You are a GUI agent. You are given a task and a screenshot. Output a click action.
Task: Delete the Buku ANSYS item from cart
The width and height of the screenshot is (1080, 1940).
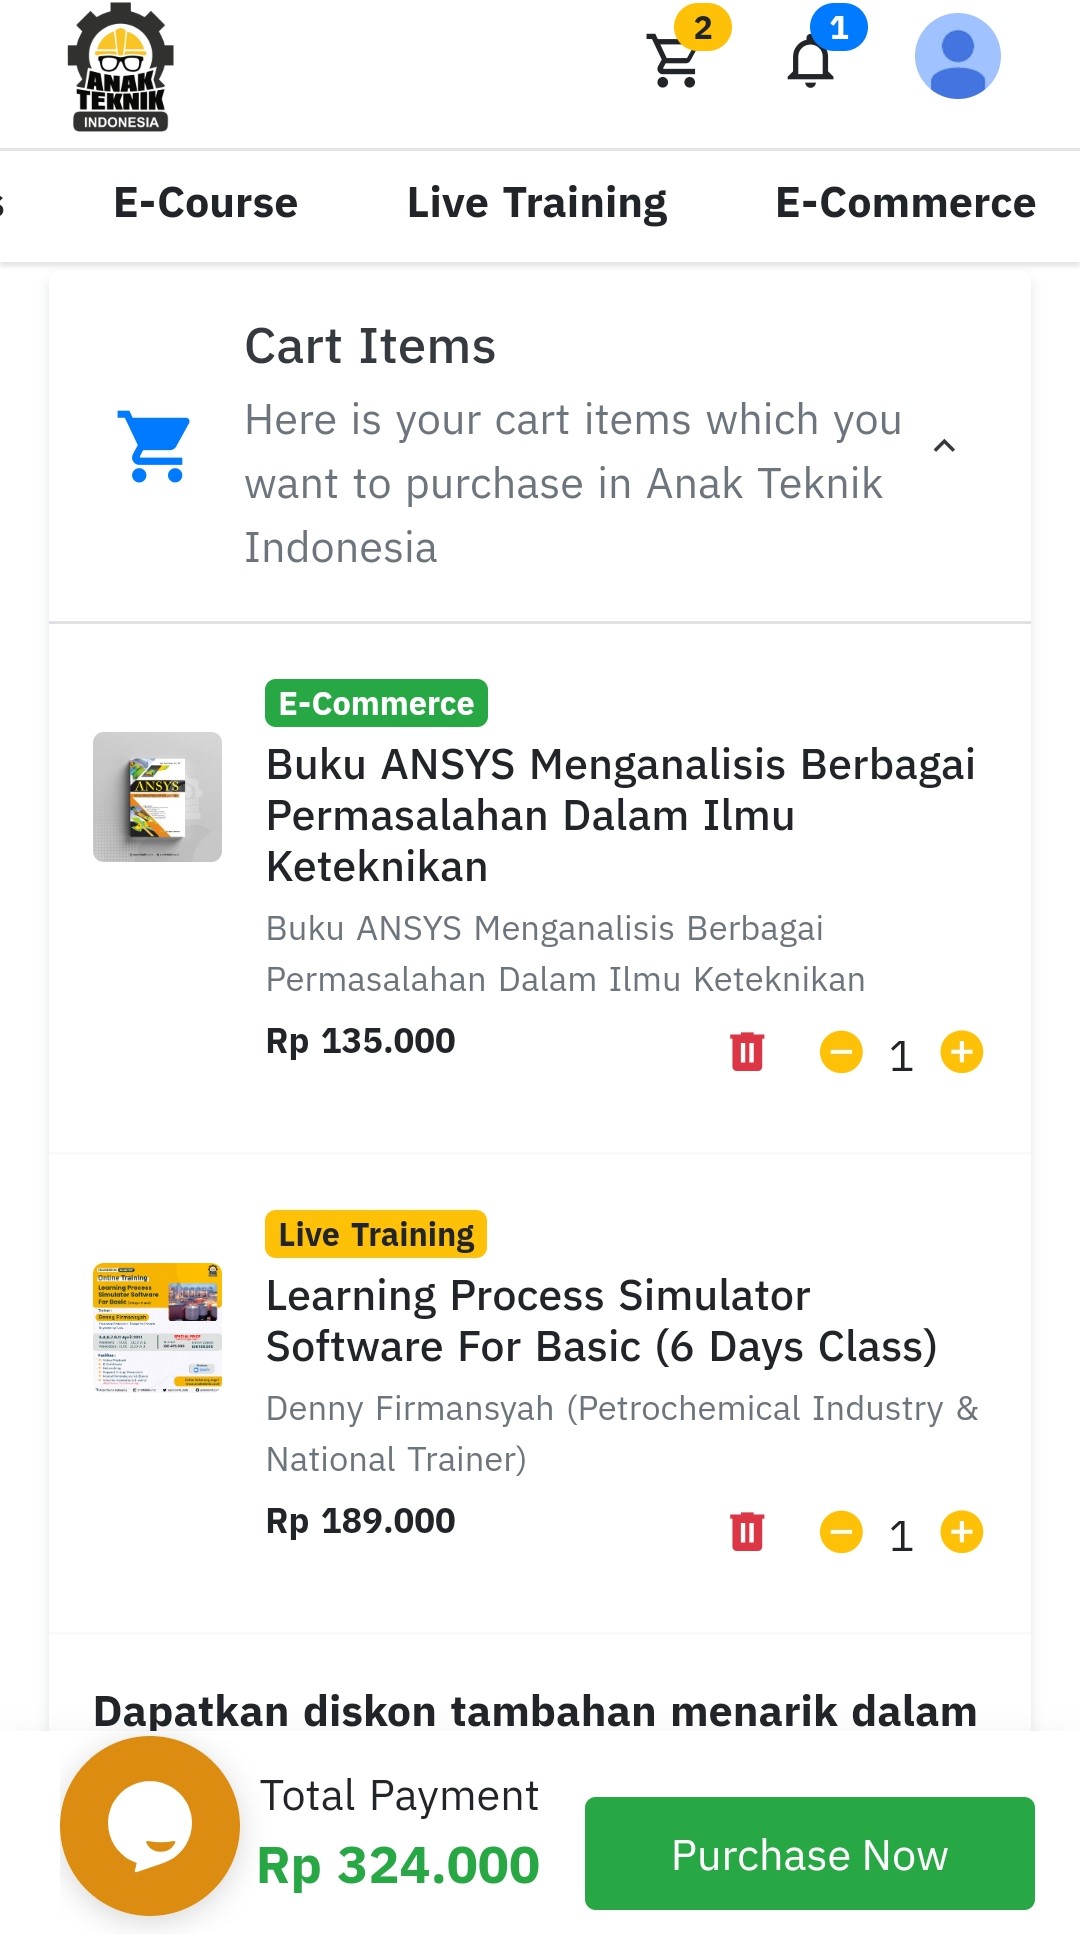tap(747, 1052)
